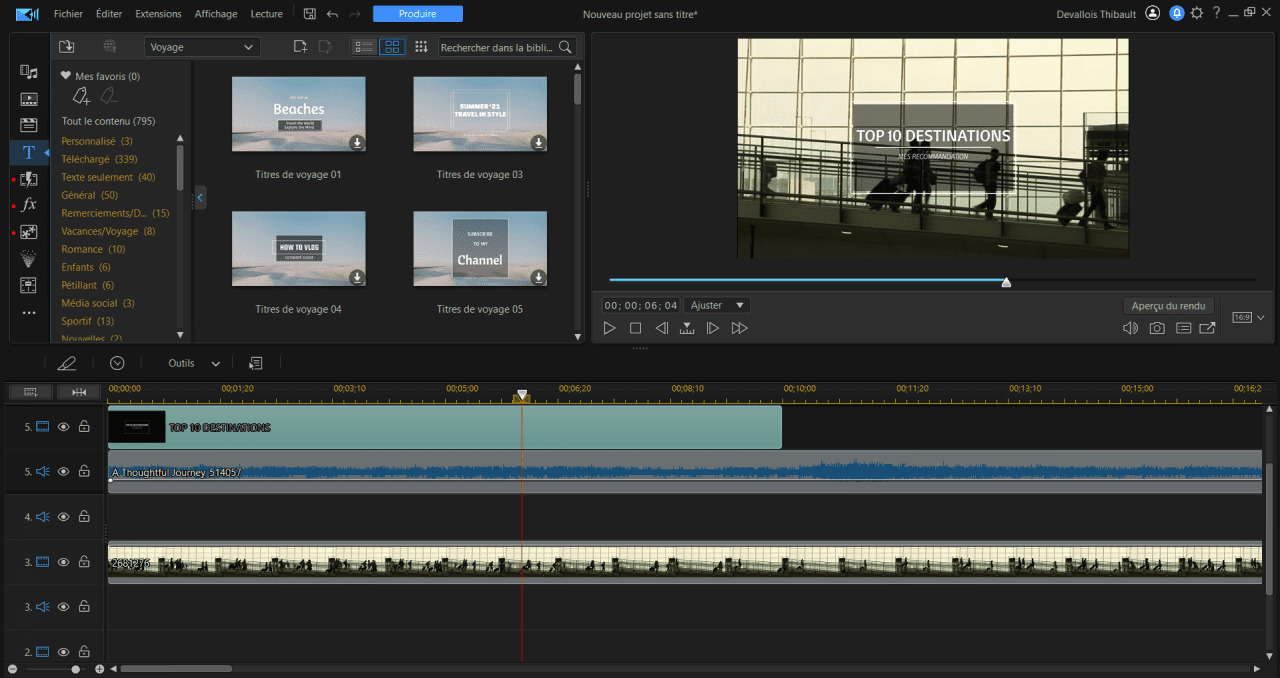Fit the movie to timeline view icon

click(x=79, y=392)
